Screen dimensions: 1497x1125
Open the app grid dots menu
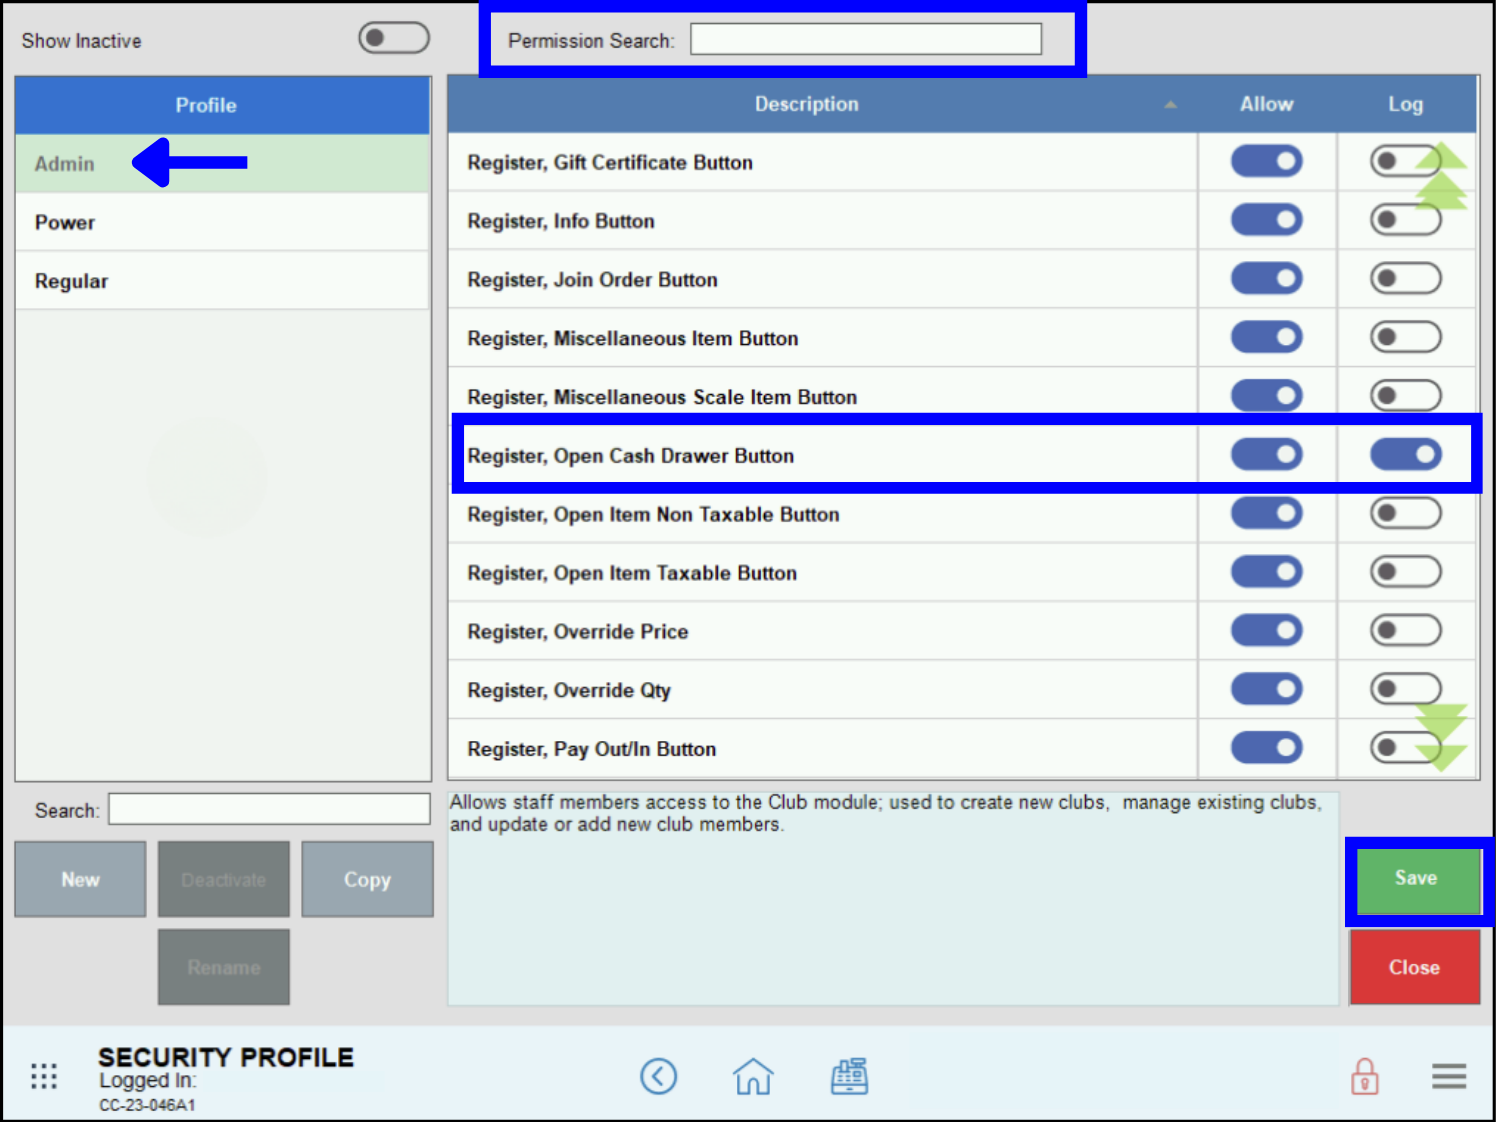tap(44, 1076)
